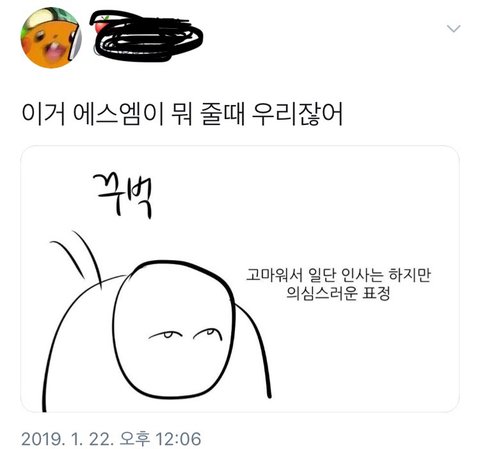Screen dimensions: 480x449
Task: Click the doodle character's left eye
Action: tap(165, 334)
